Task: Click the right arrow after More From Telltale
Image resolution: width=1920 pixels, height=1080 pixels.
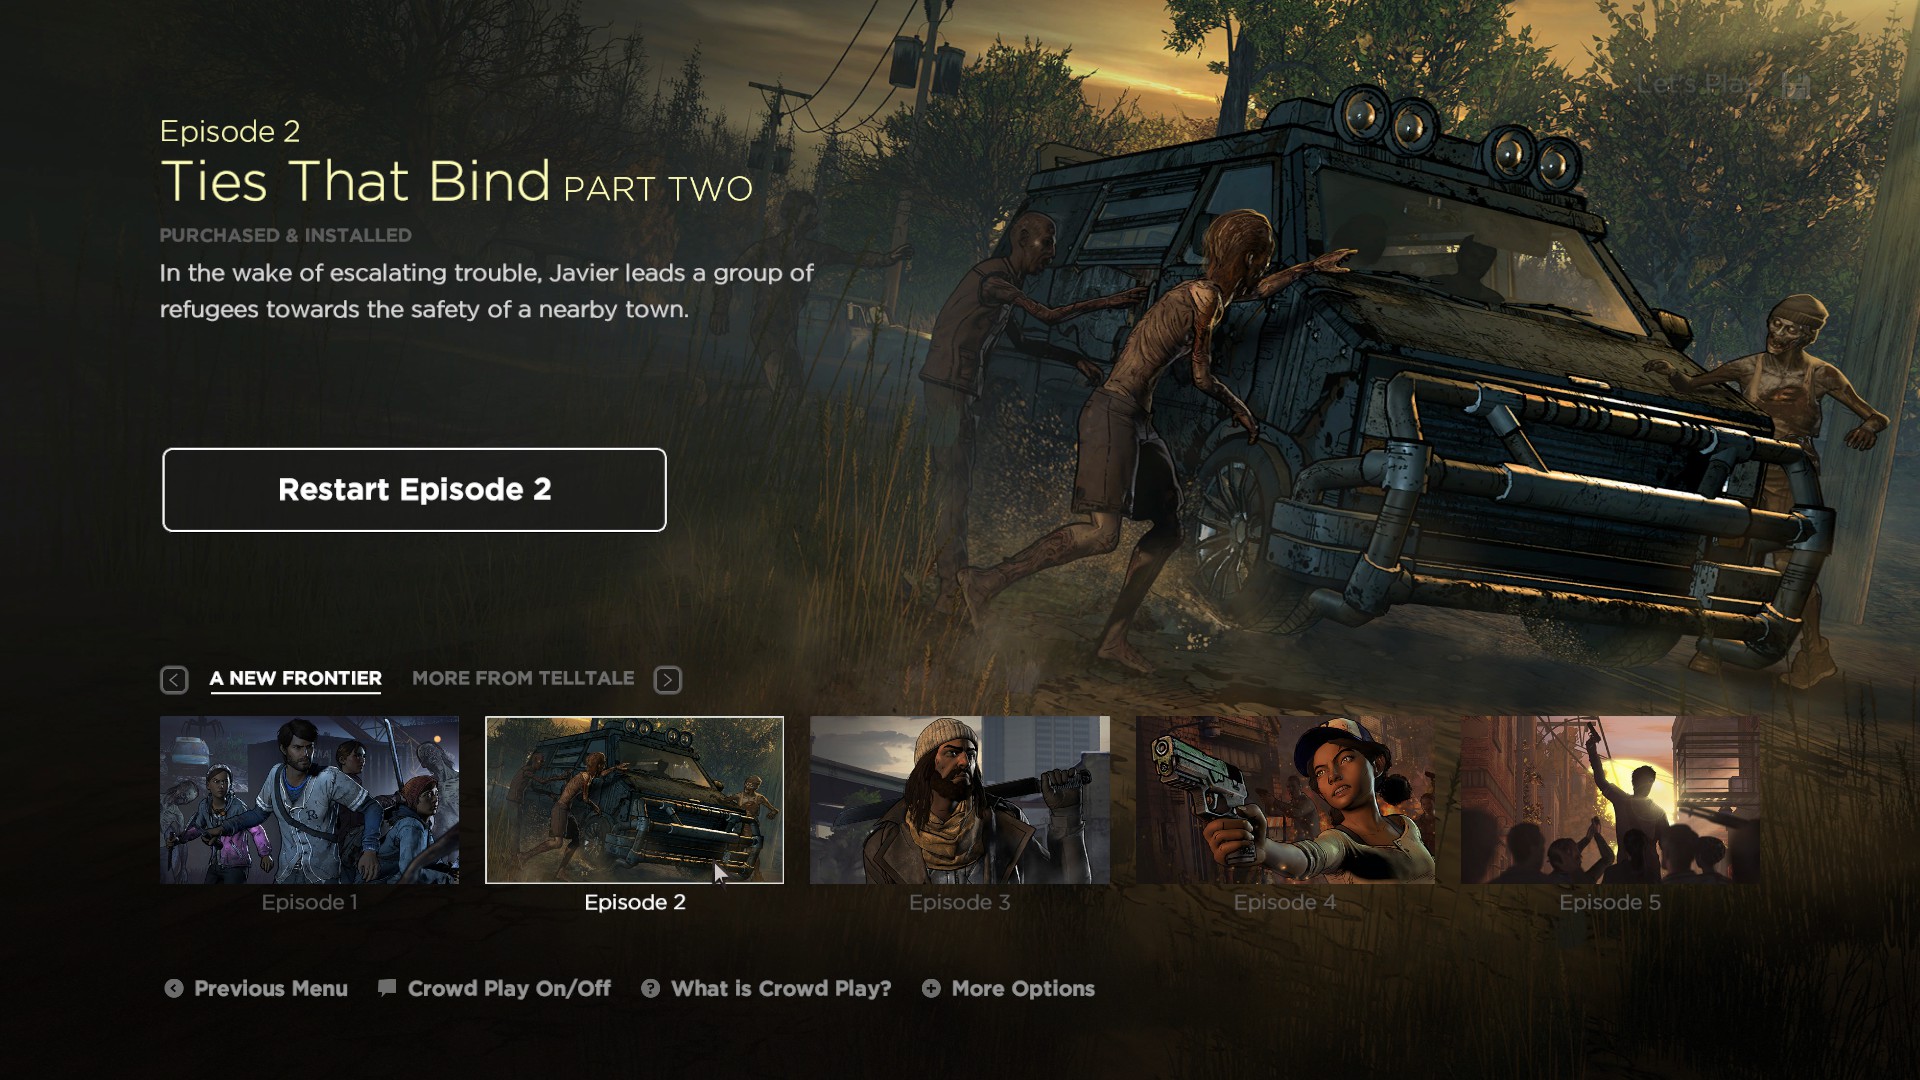Action: coord(668,680)
